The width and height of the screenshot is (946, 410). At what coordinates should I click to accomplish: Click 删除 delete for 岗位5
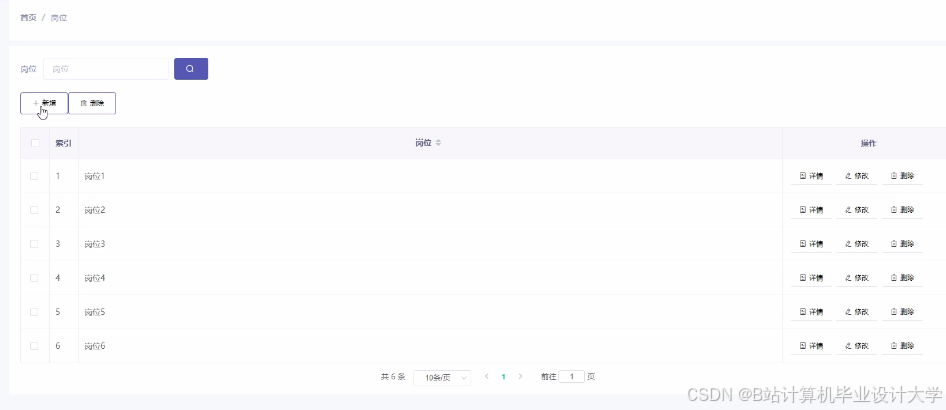click(x=903, y=312)
